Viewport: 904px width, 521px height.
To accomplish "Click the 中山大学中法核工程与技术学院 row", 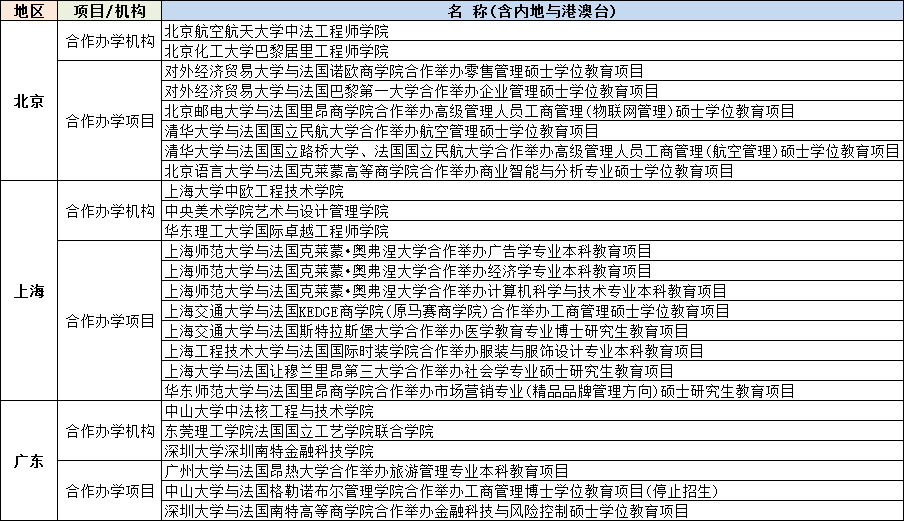I will tap(532, 411).
